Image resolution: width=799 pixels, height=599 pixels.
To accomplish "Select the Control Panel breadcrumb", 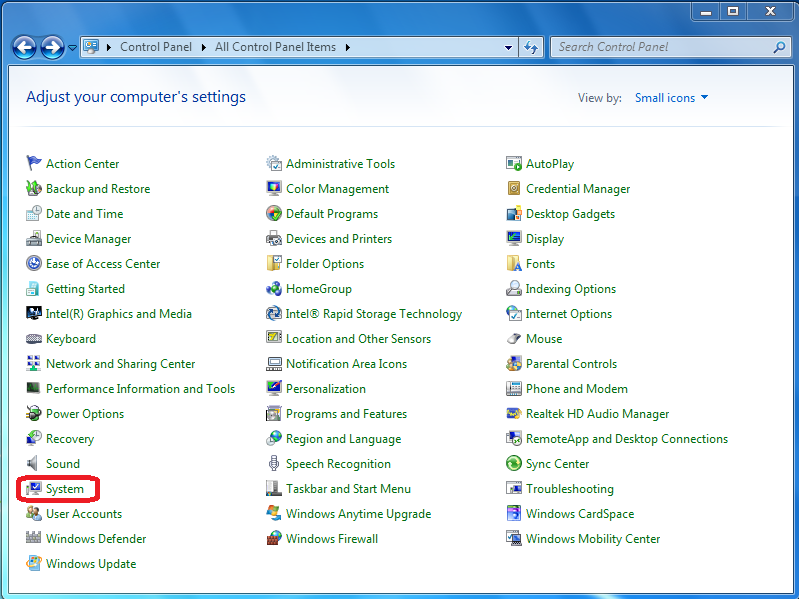I will pos(156,47).
